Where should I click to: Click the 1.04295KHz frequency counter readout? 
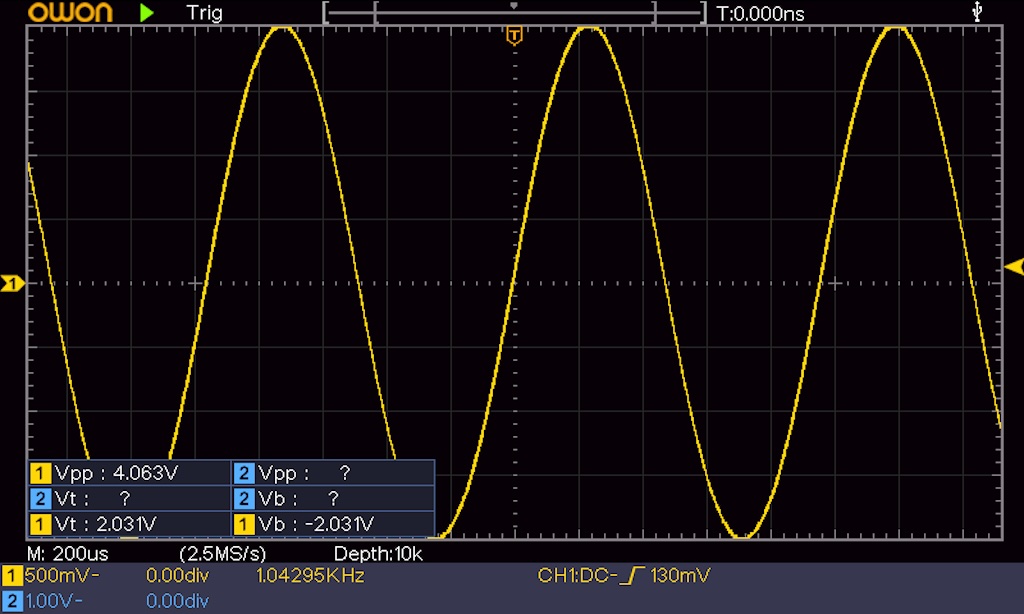pos(310,576)
